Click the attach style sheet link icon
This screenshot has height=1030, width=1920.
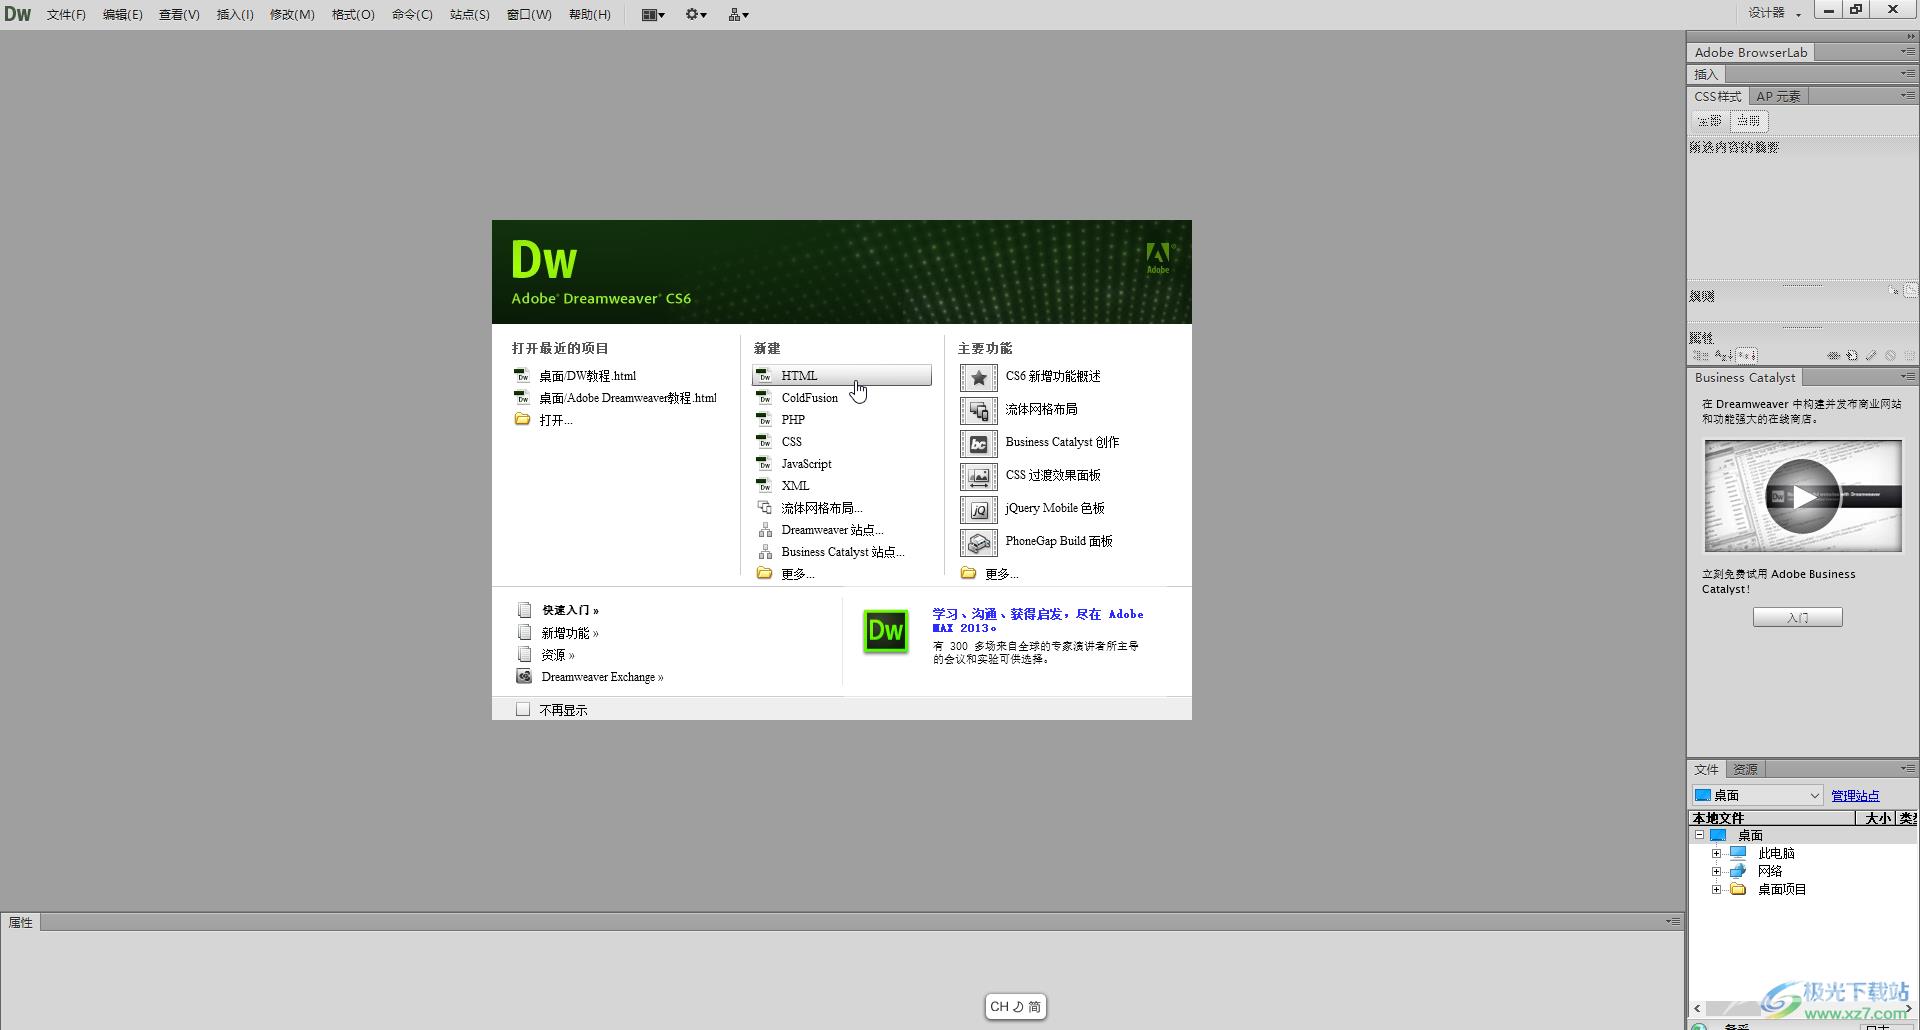point(1833,355)
